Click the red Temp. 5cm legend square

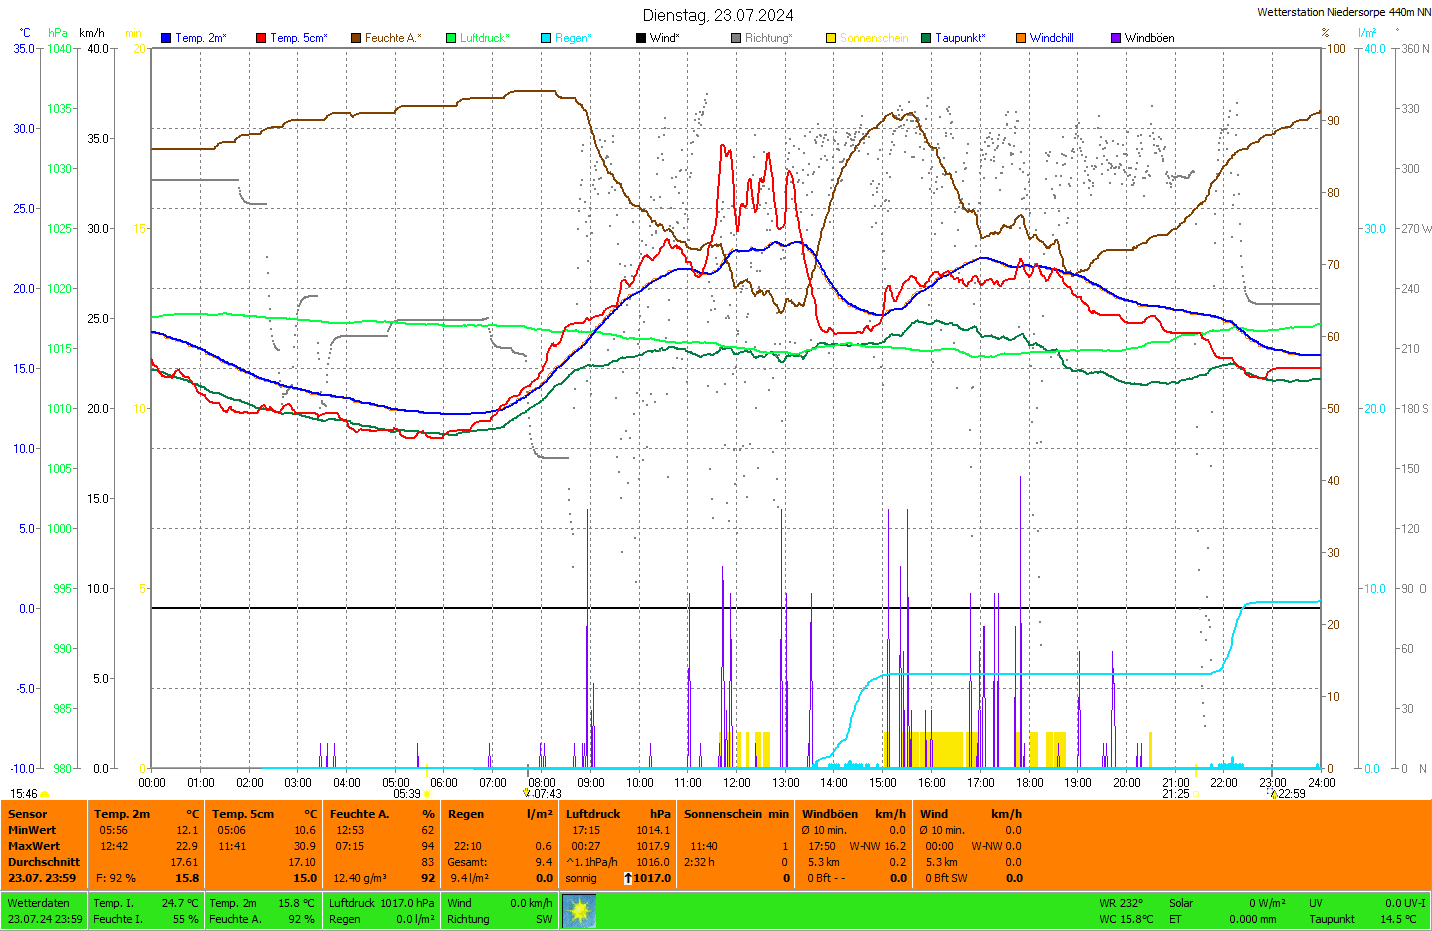pos(261,38)
